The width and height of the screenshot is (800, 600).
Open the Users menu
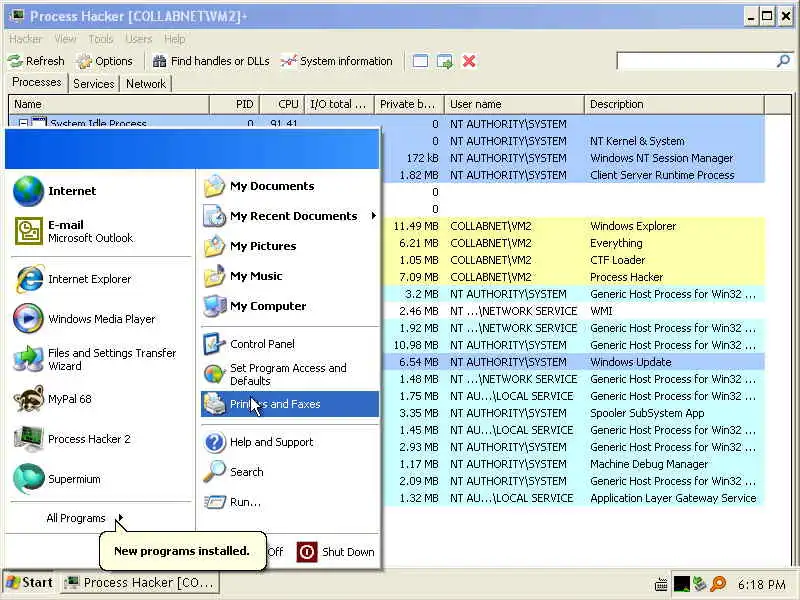click(x=139, y=39)
